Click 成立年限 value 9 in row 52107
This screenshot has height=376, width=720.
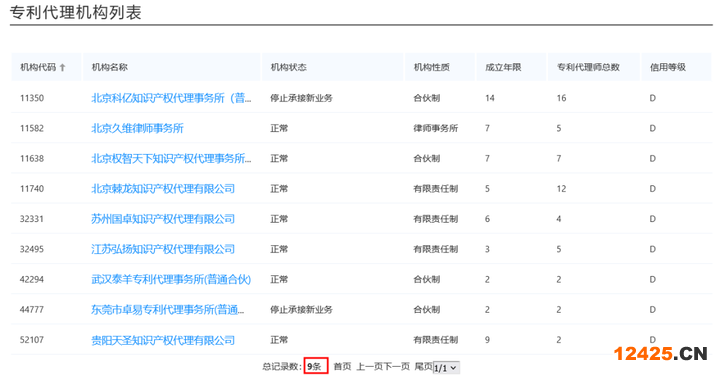coord(487,340)
